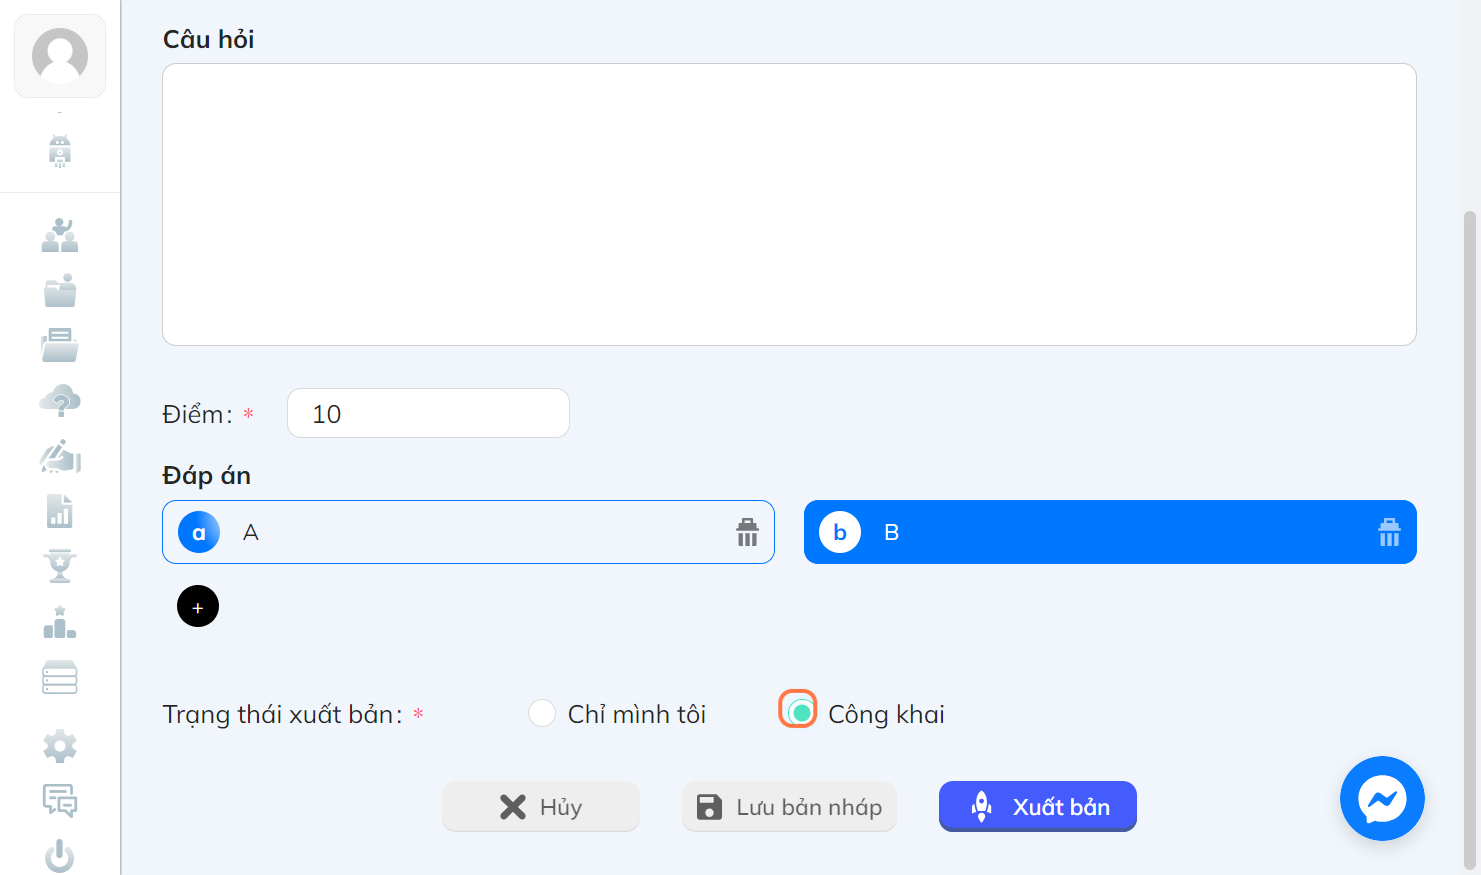
Task: Open the server list sidebar icon
Action: click(x=60, y=677)
